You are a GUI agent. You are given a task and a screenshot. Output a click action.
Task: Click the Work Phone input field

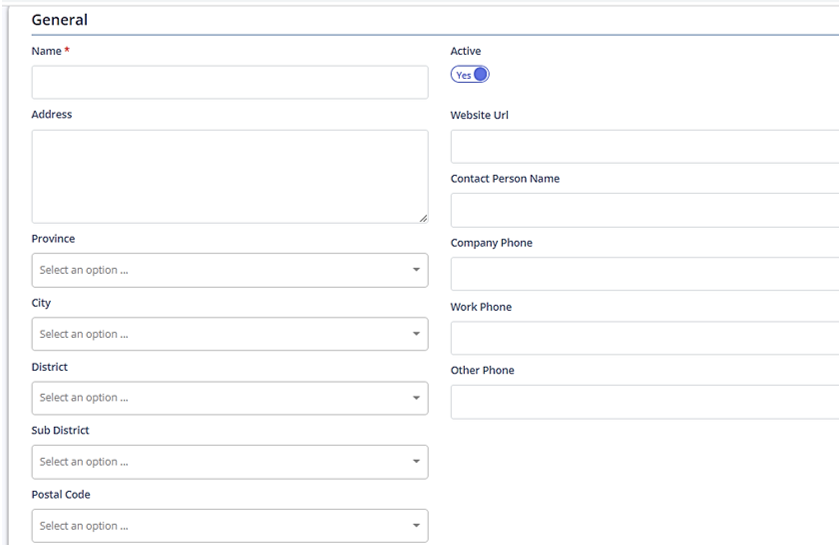tap(645, 338)
